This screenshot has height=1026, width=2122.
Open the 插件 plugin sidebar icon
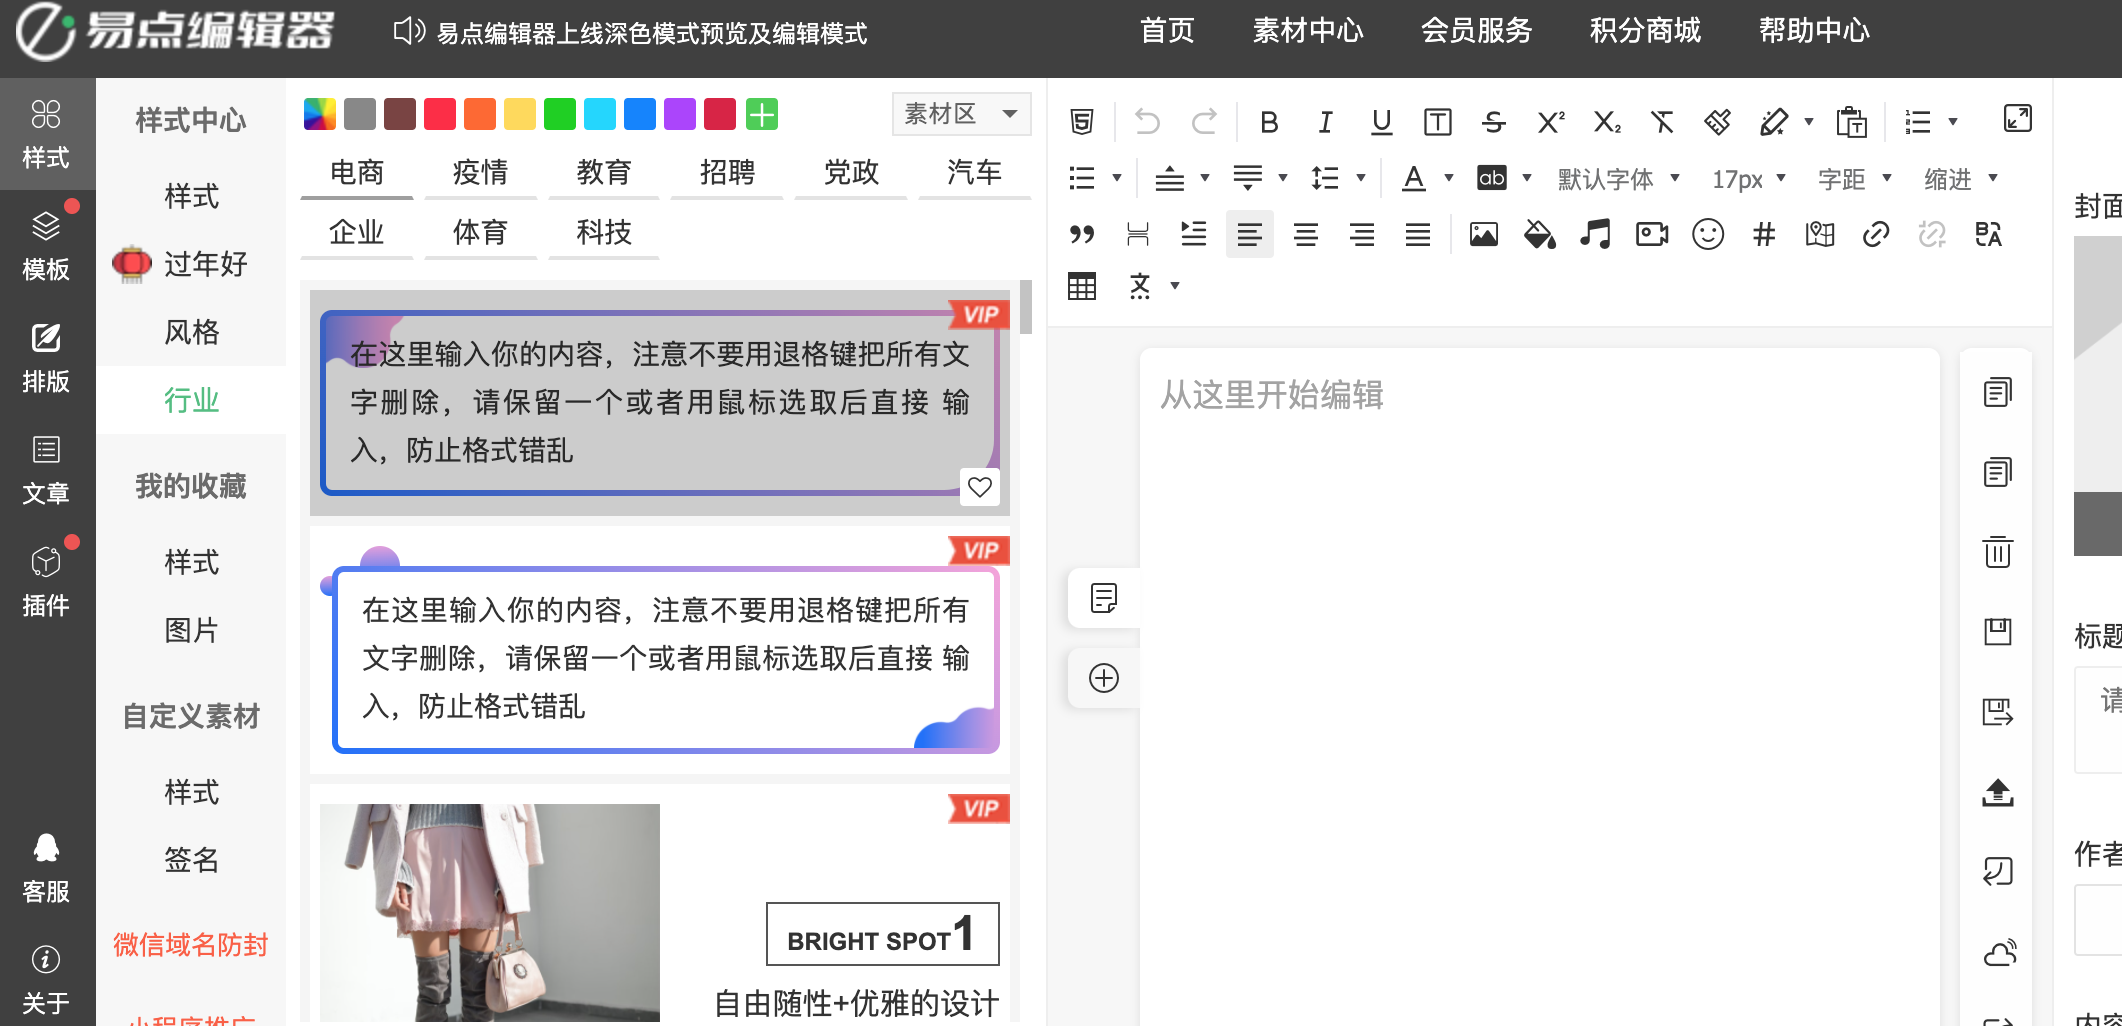tap(46, 579)
